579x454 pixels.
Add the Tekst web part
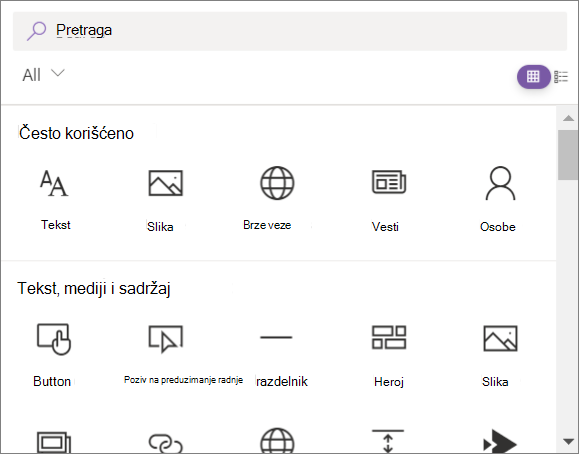click(55, 199)
